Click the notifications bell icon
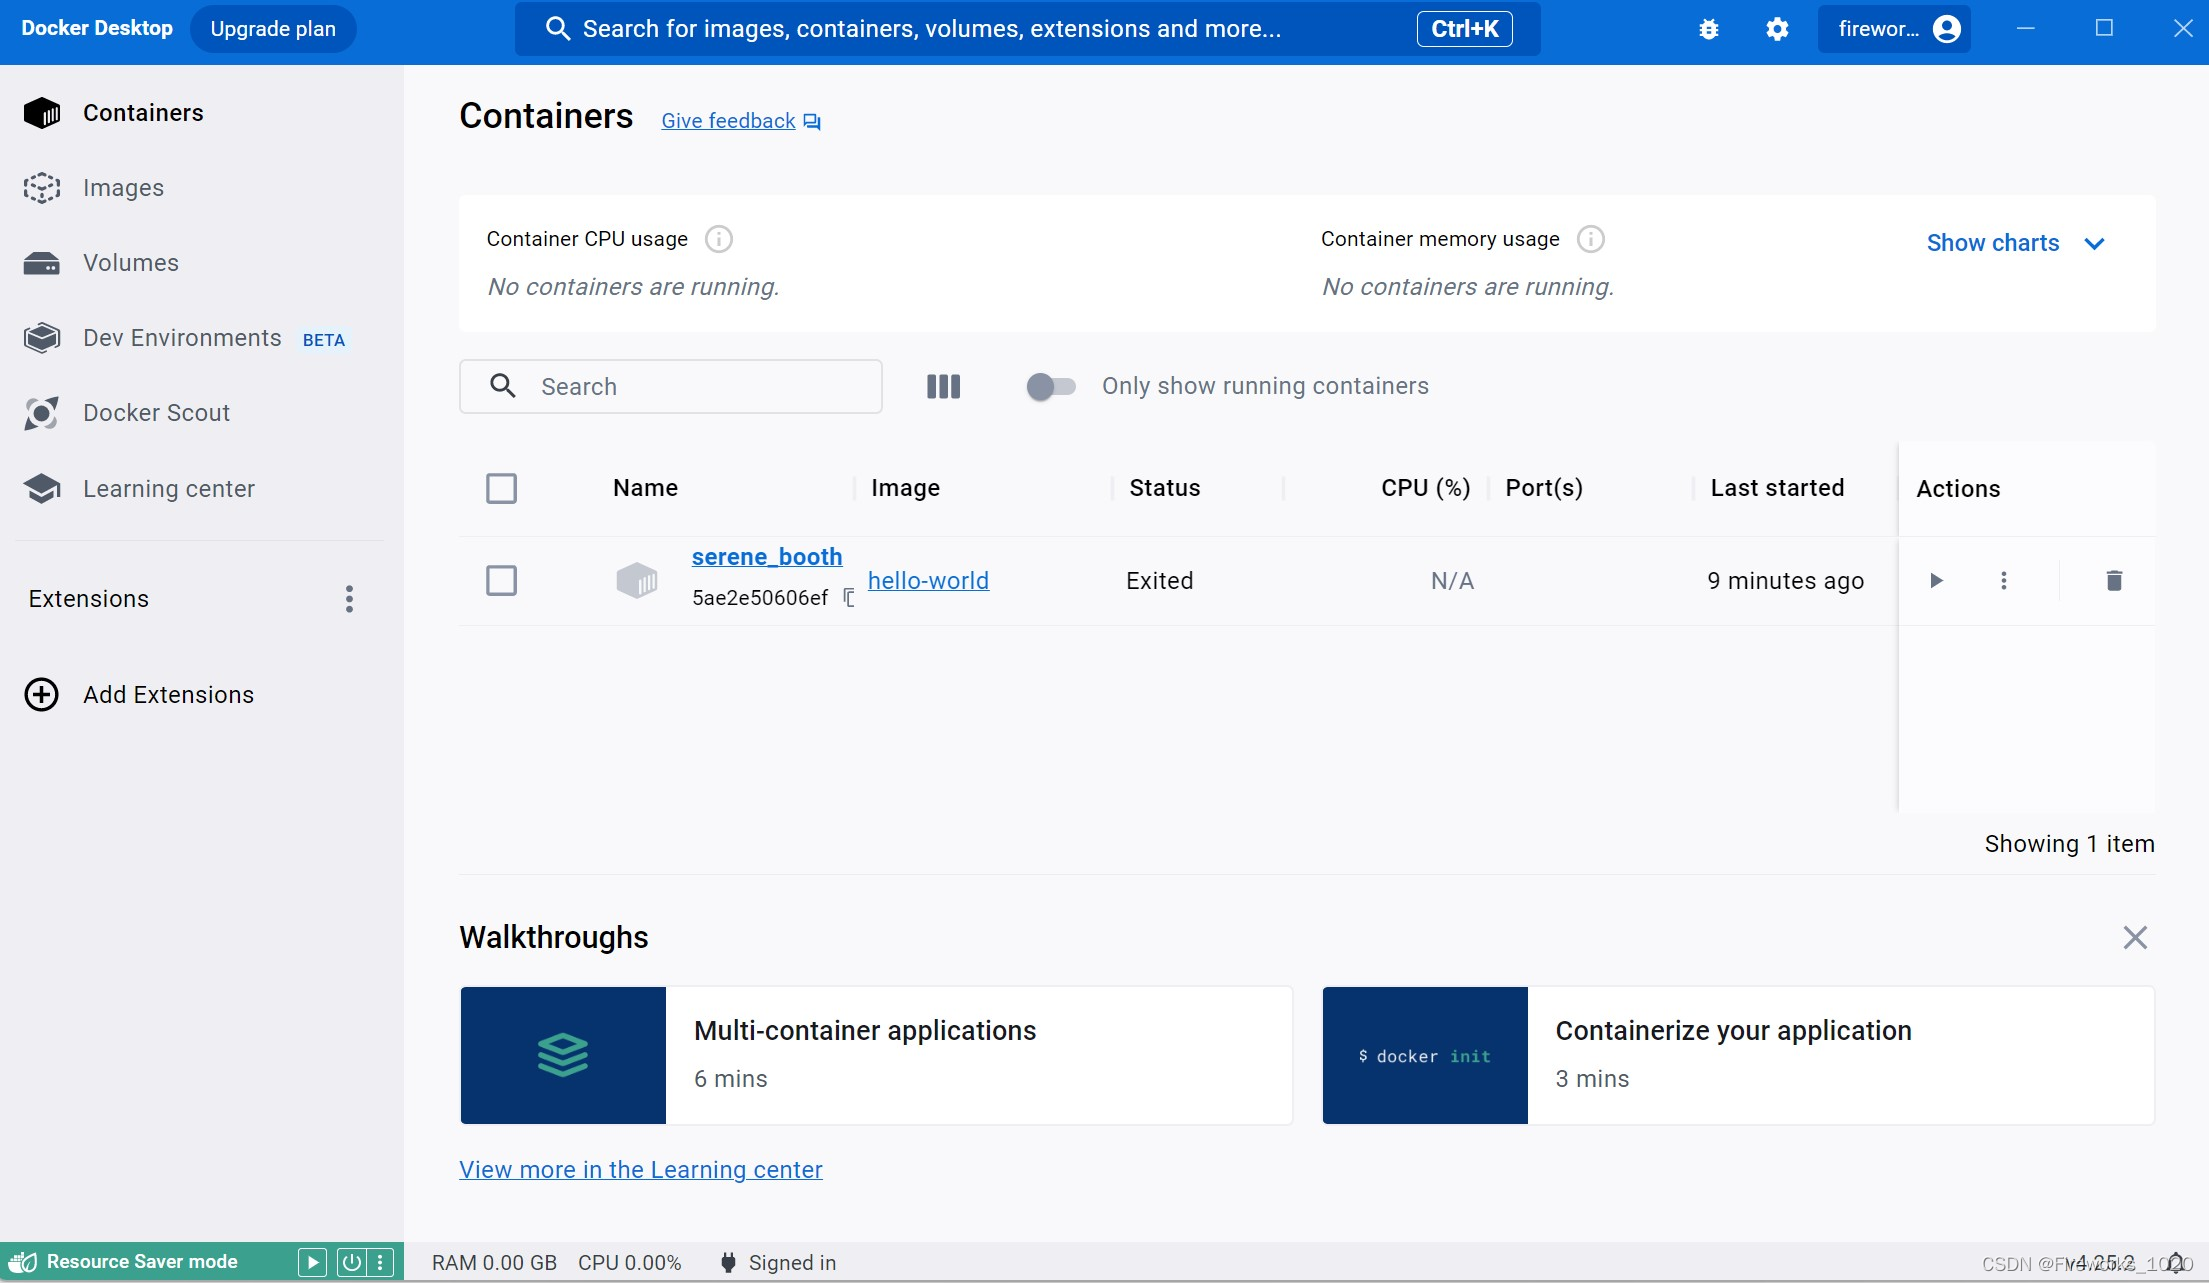The width and height of the screenshot is (2209, 1283). click(x=2175, y=1263)
